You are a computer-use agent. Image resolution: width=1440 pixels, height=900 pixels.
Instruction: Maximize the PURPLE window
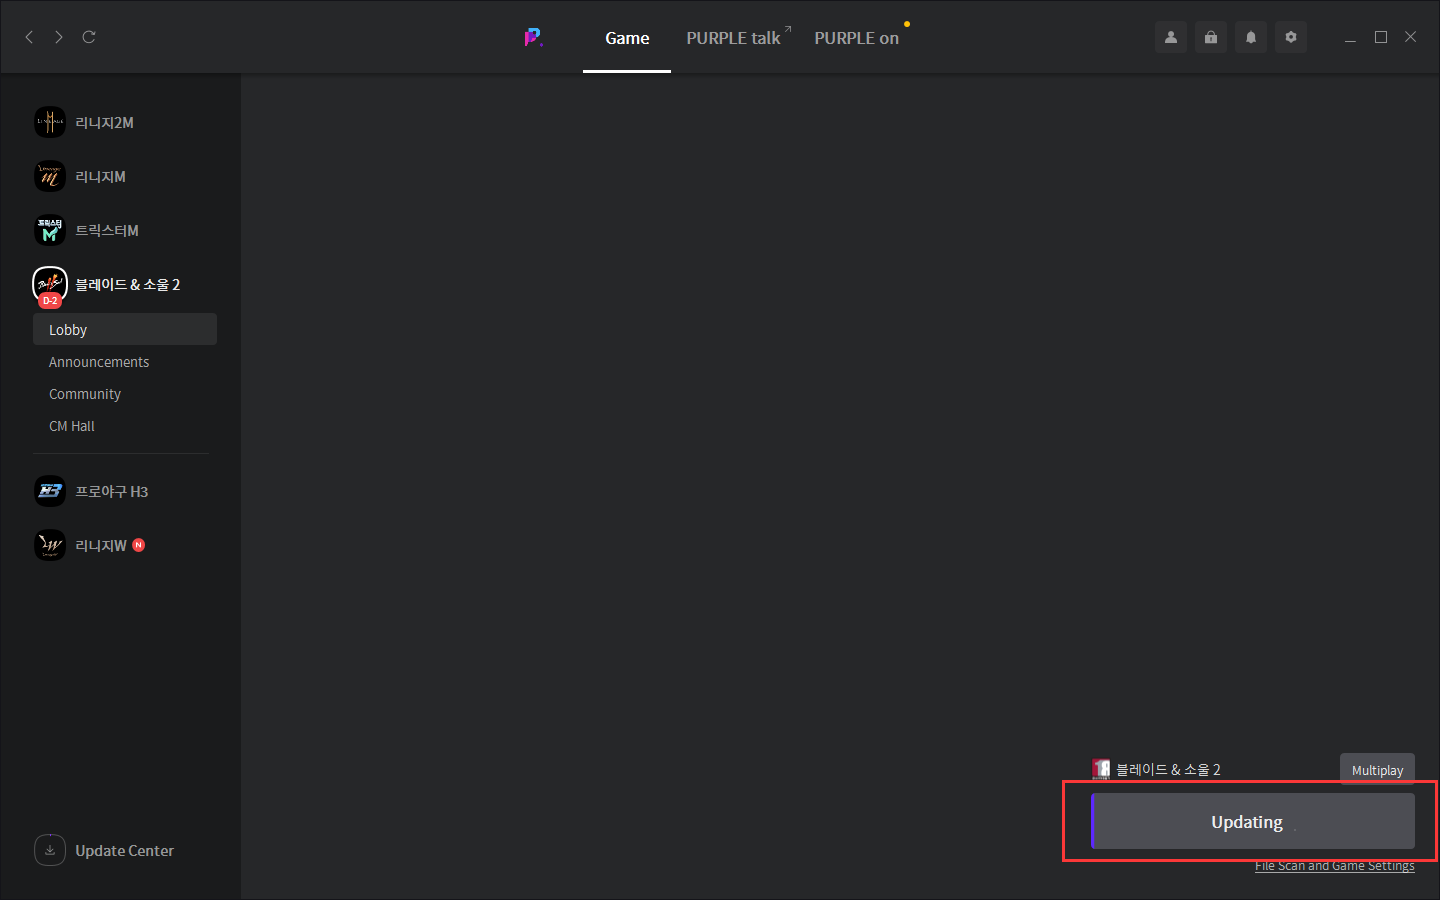(1381, 37)
